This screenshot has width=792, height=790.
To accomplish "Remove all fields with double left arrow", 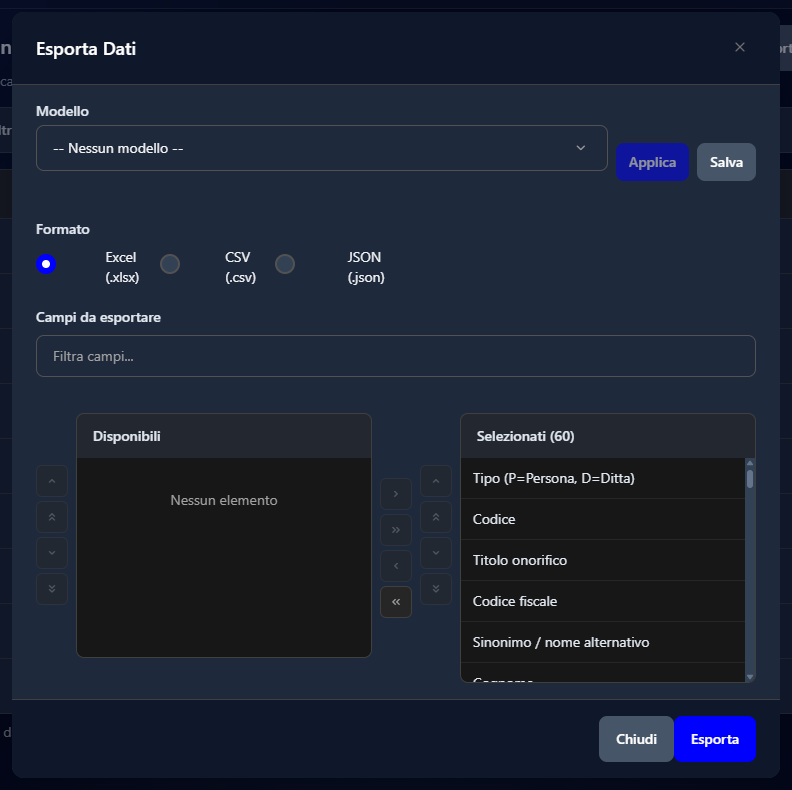I will [396, 602].
